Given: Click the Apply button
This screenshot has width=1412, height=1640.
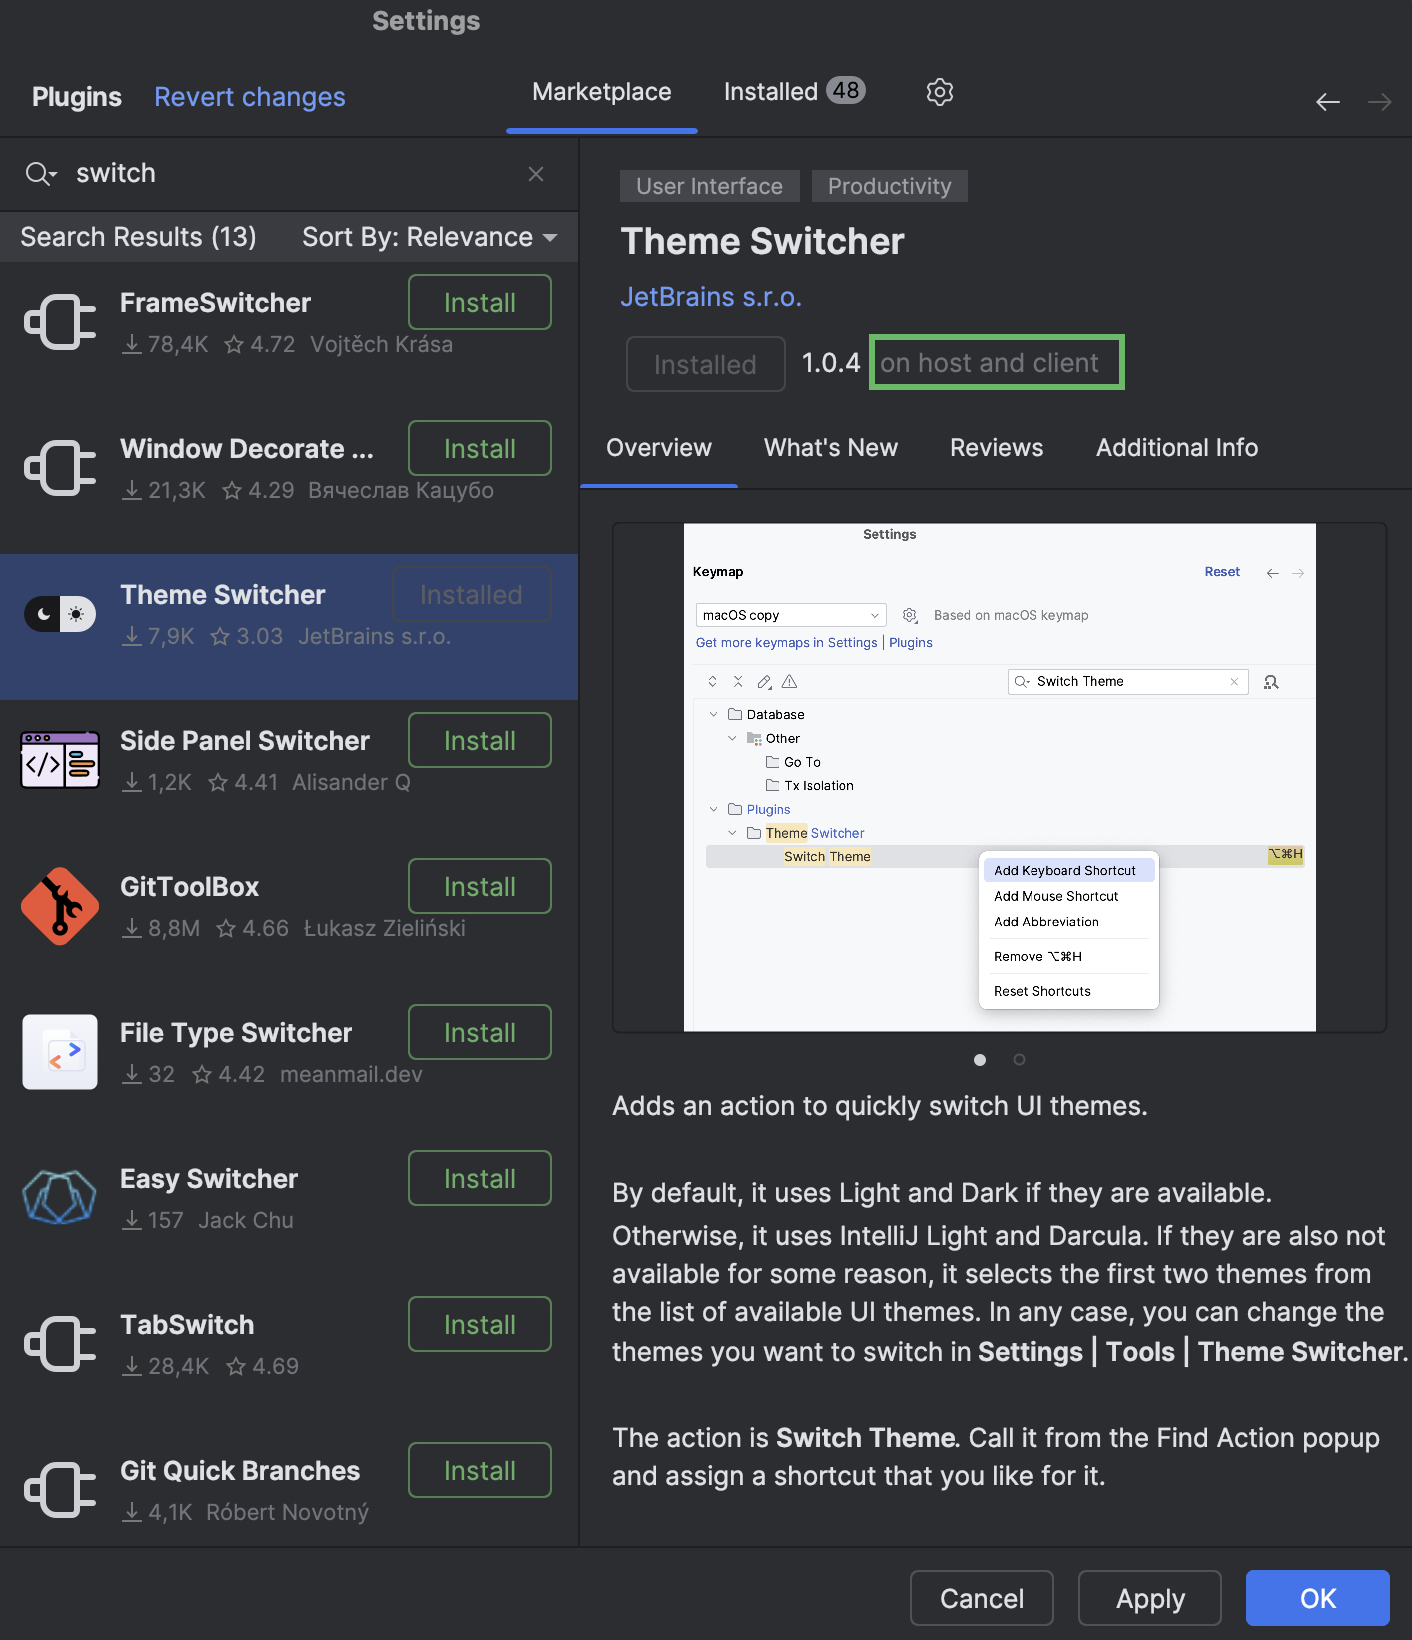Looking at the screenshot, I should pos(1150,1598).
